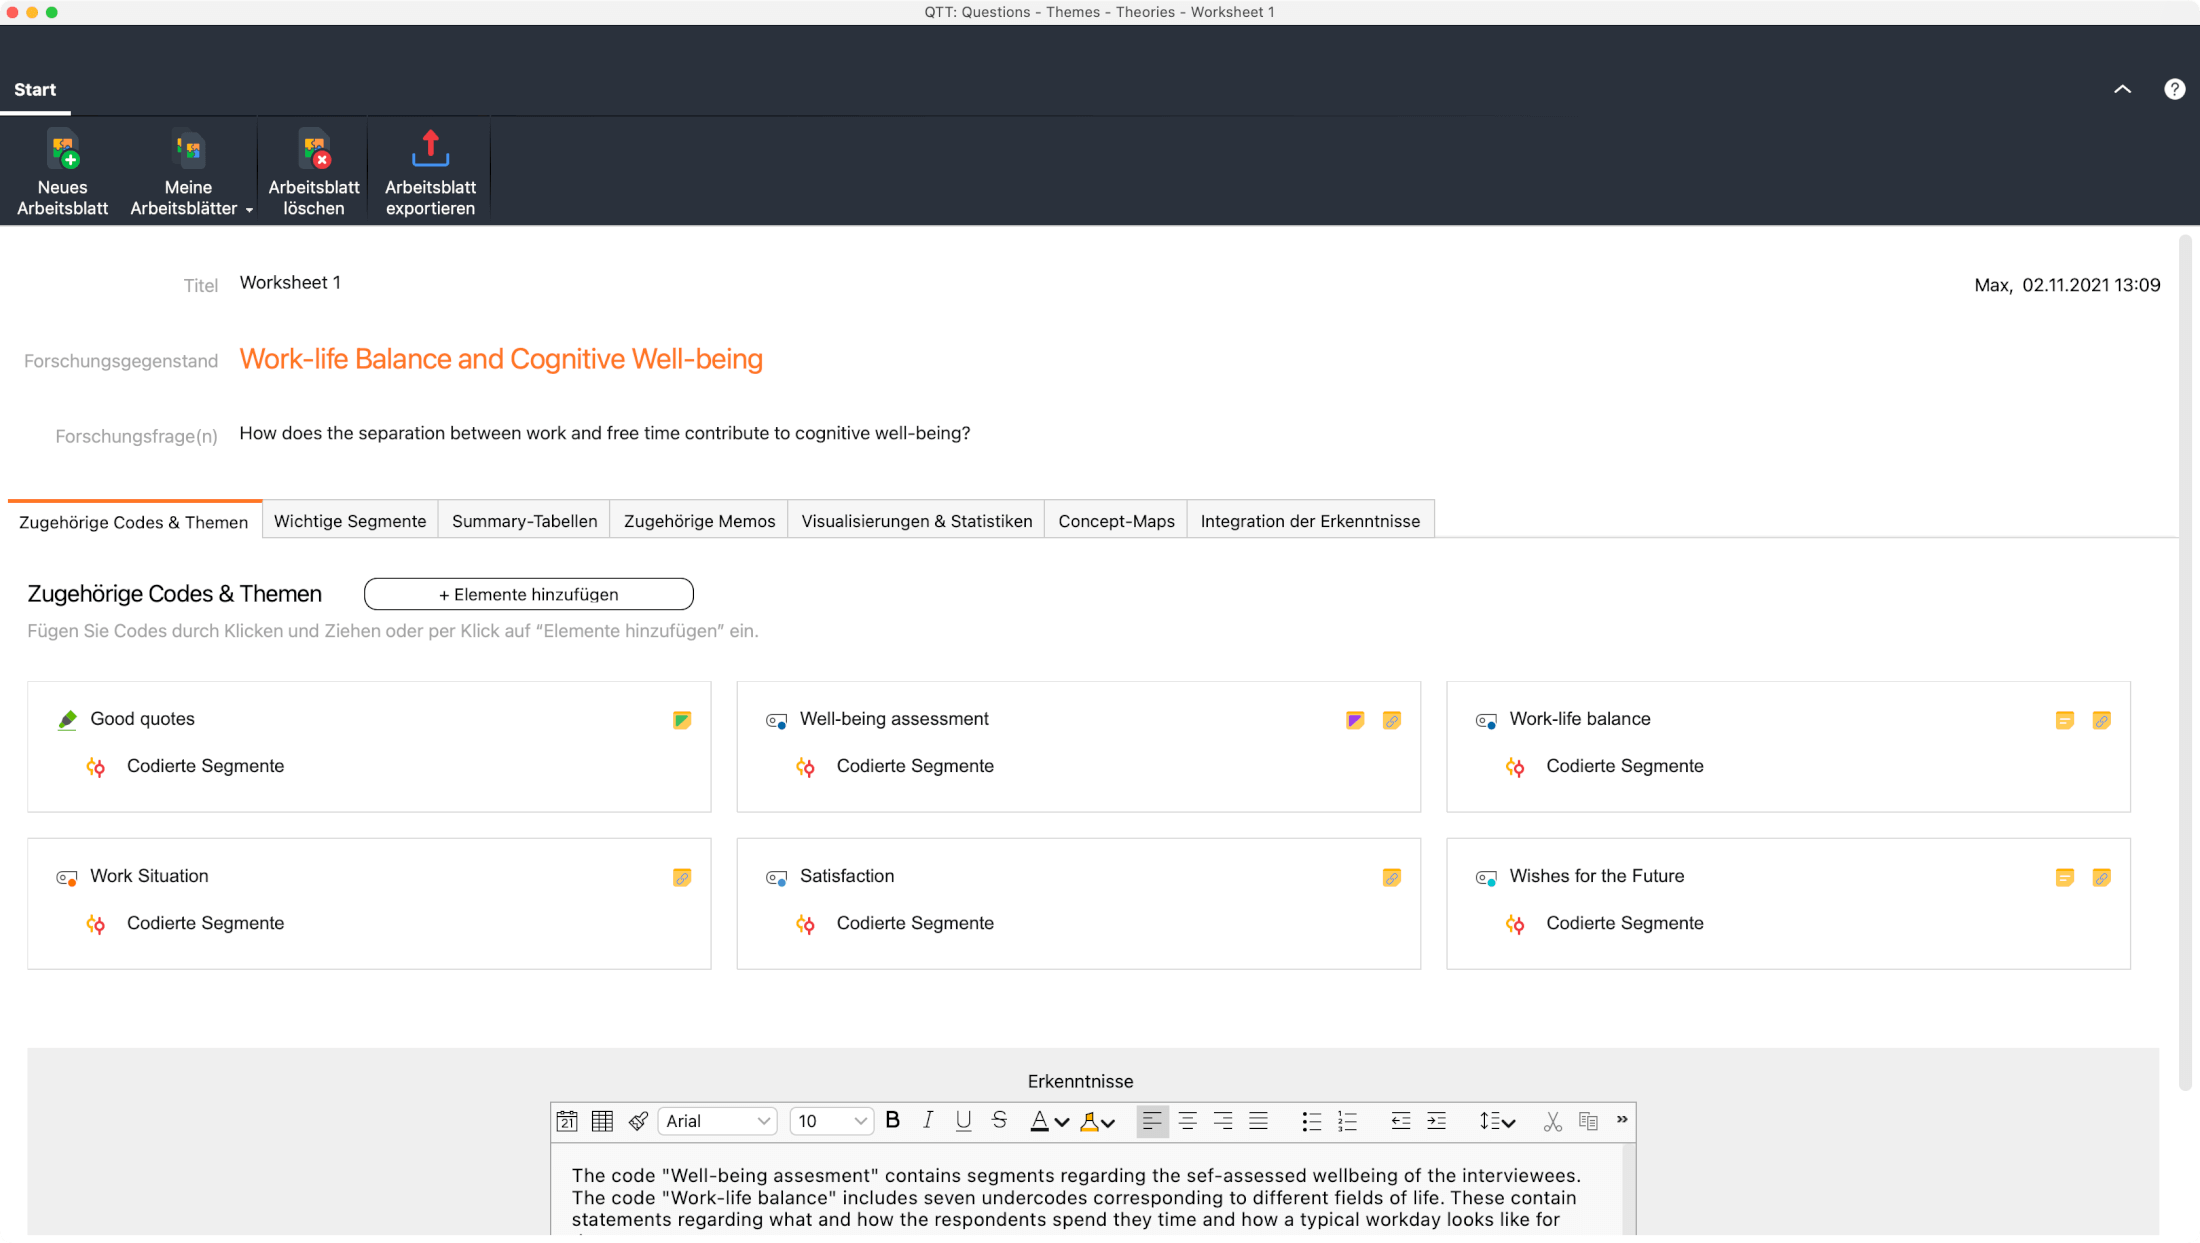Viewport: 2200px width, 1243px height.
Task: Open help question mark icon
Action: click(2174, 89)
